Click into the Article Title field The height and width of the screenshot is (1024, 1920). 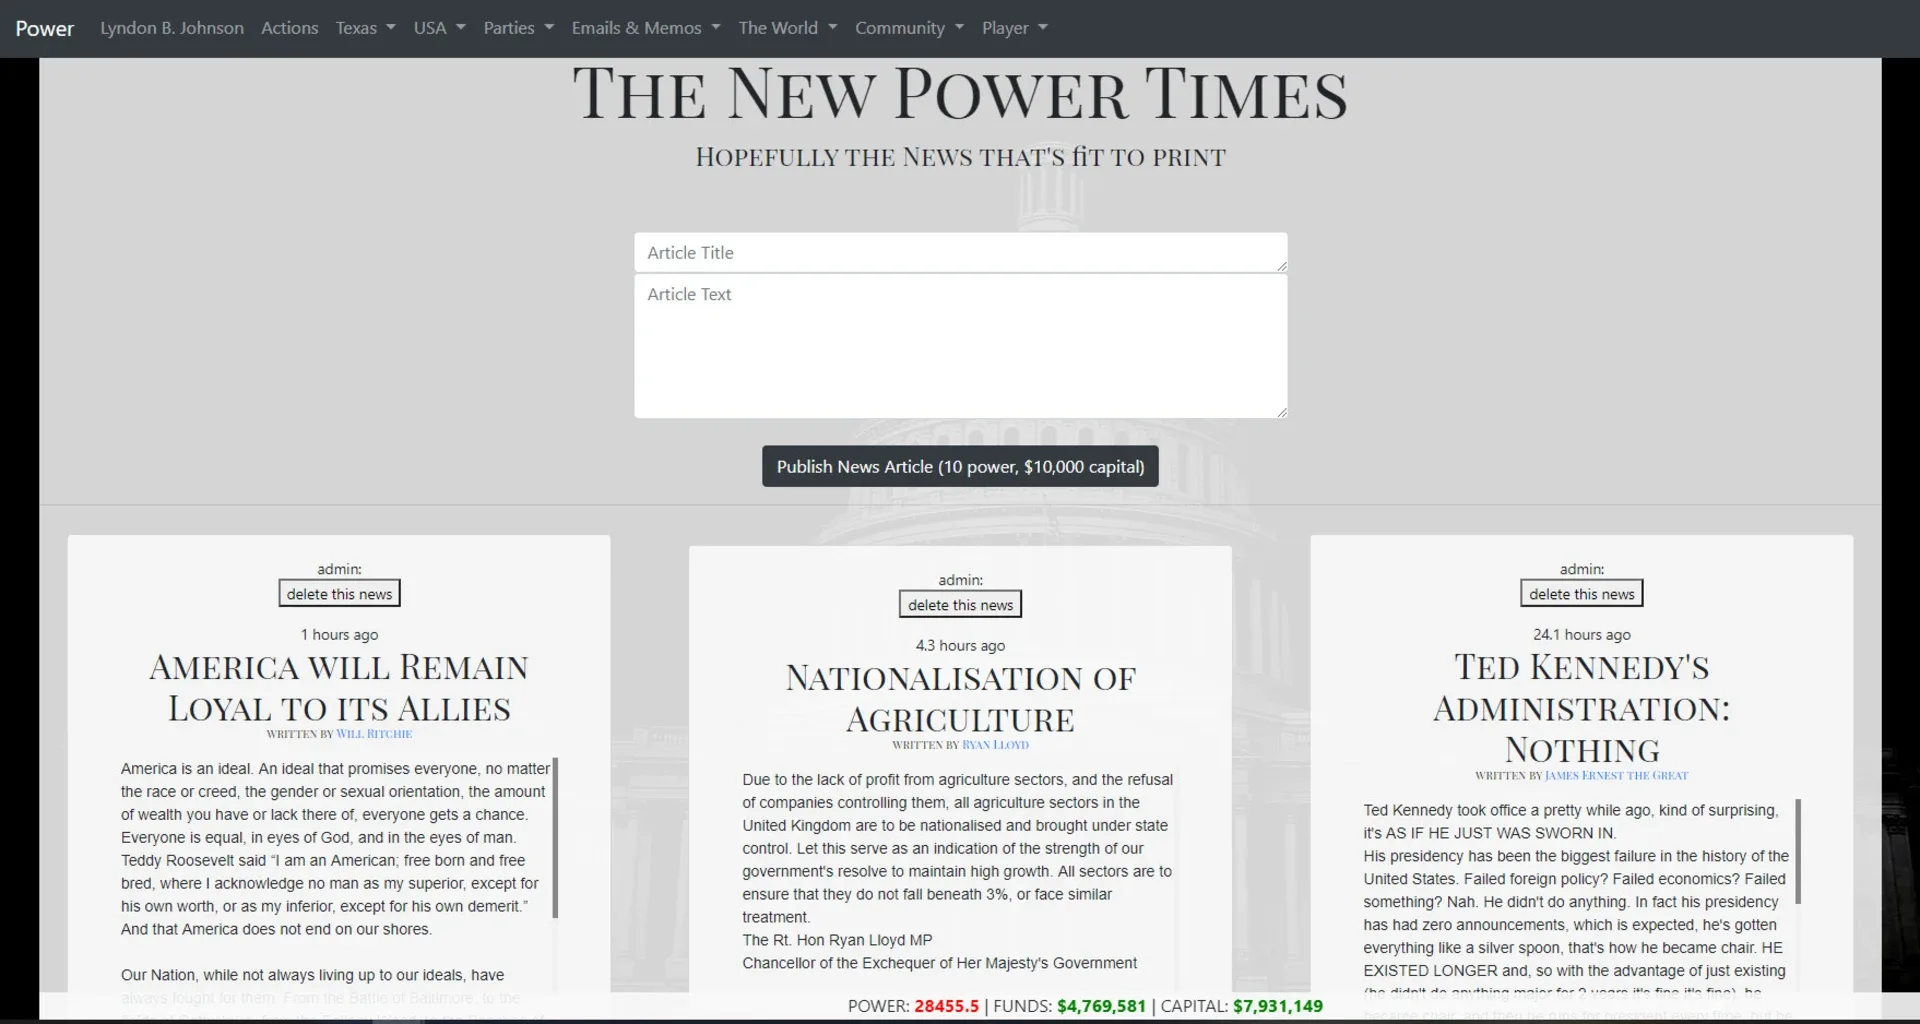click(960, 253)
